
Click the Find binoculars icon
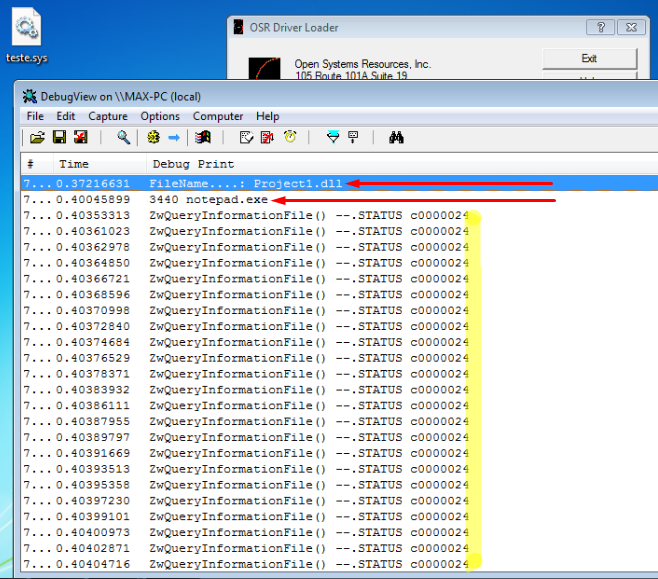pyautogui.click(x=396, y=138)
